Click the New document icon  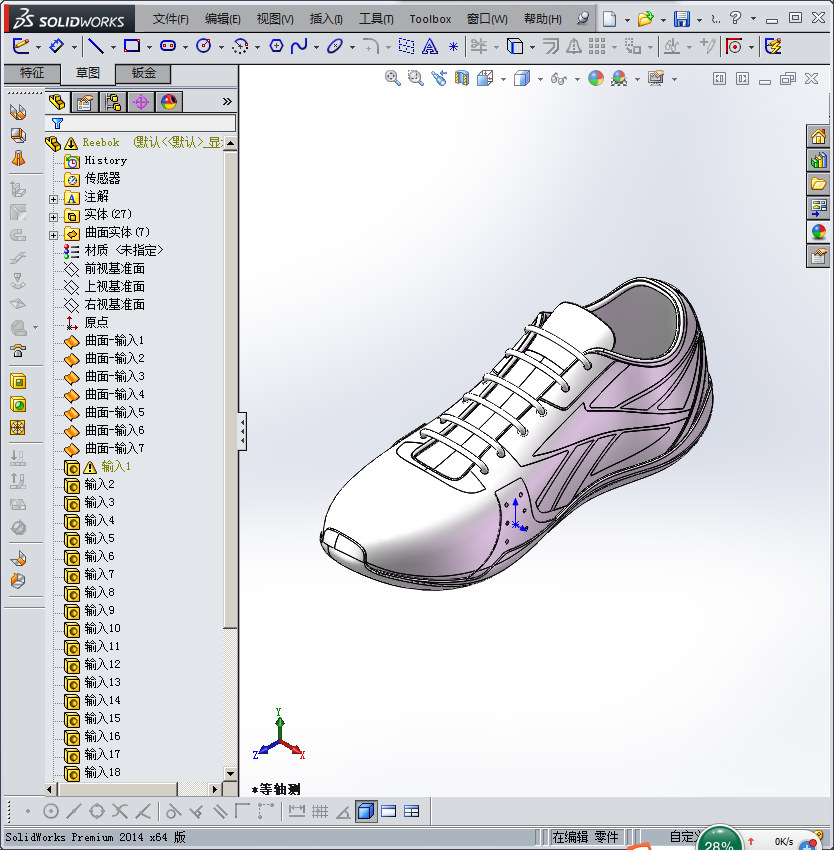click(x=610, y=19)
